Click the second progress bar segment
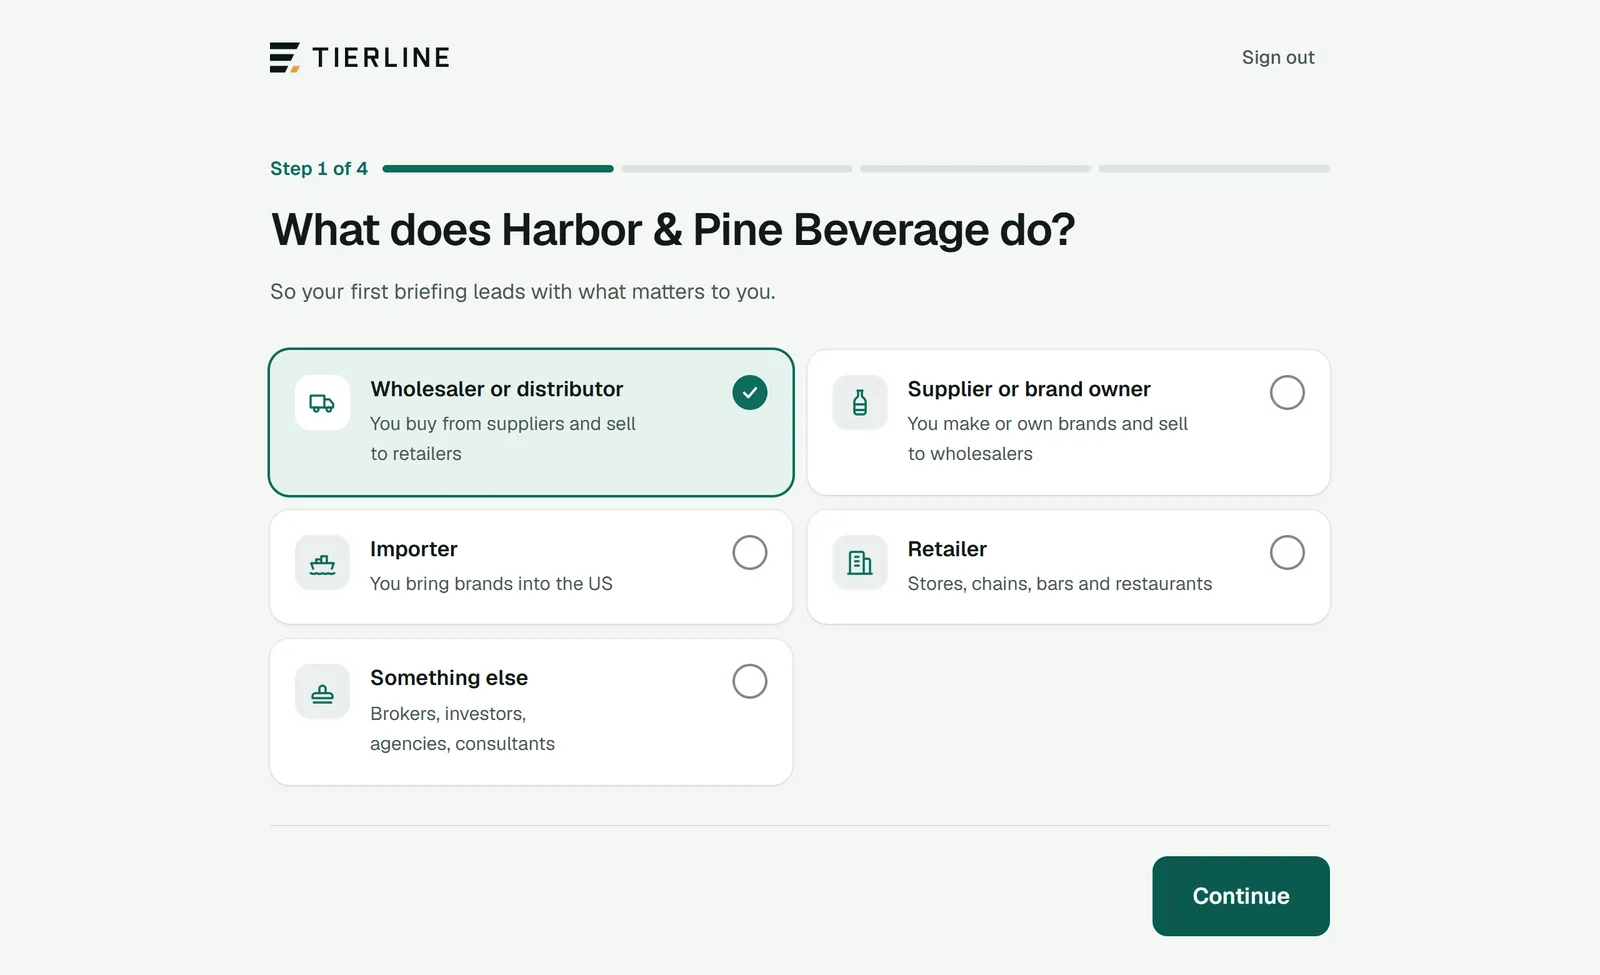This screenshot has width=1600, height=975. (x=737, y=169)
